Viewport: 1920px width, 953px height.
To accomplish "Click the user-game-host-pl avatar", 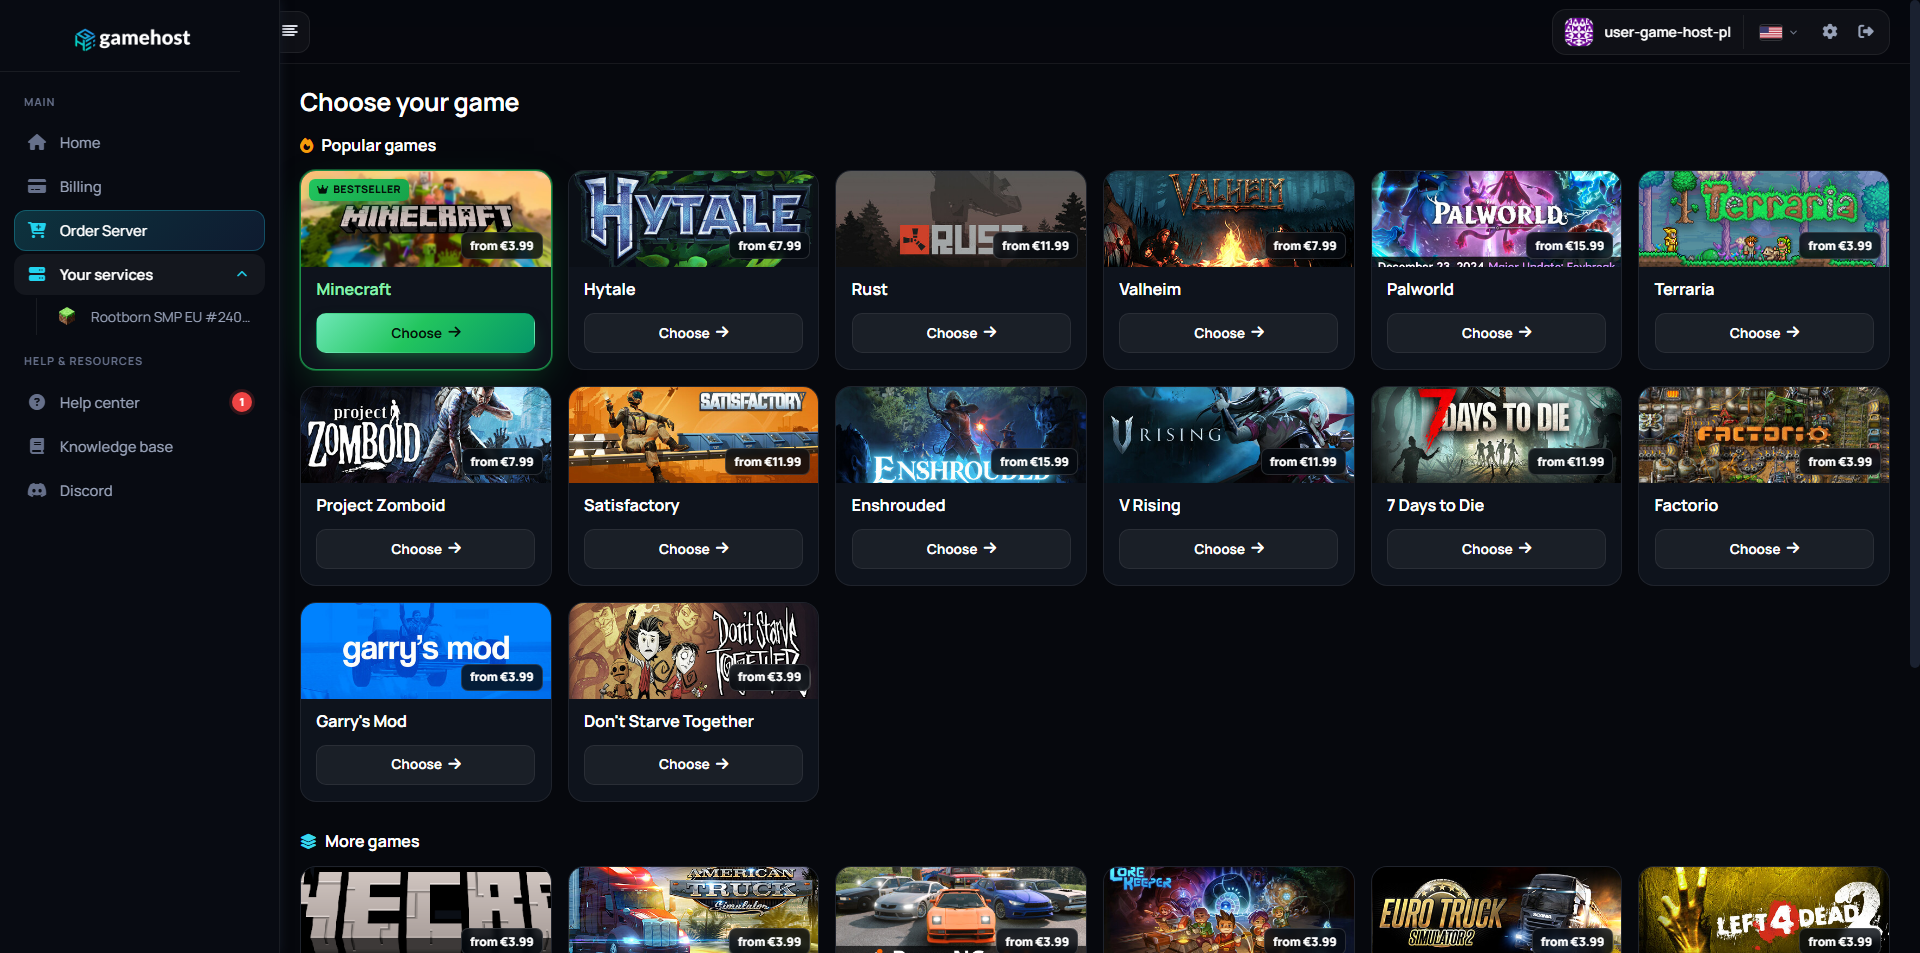I will pos(1579,32).
